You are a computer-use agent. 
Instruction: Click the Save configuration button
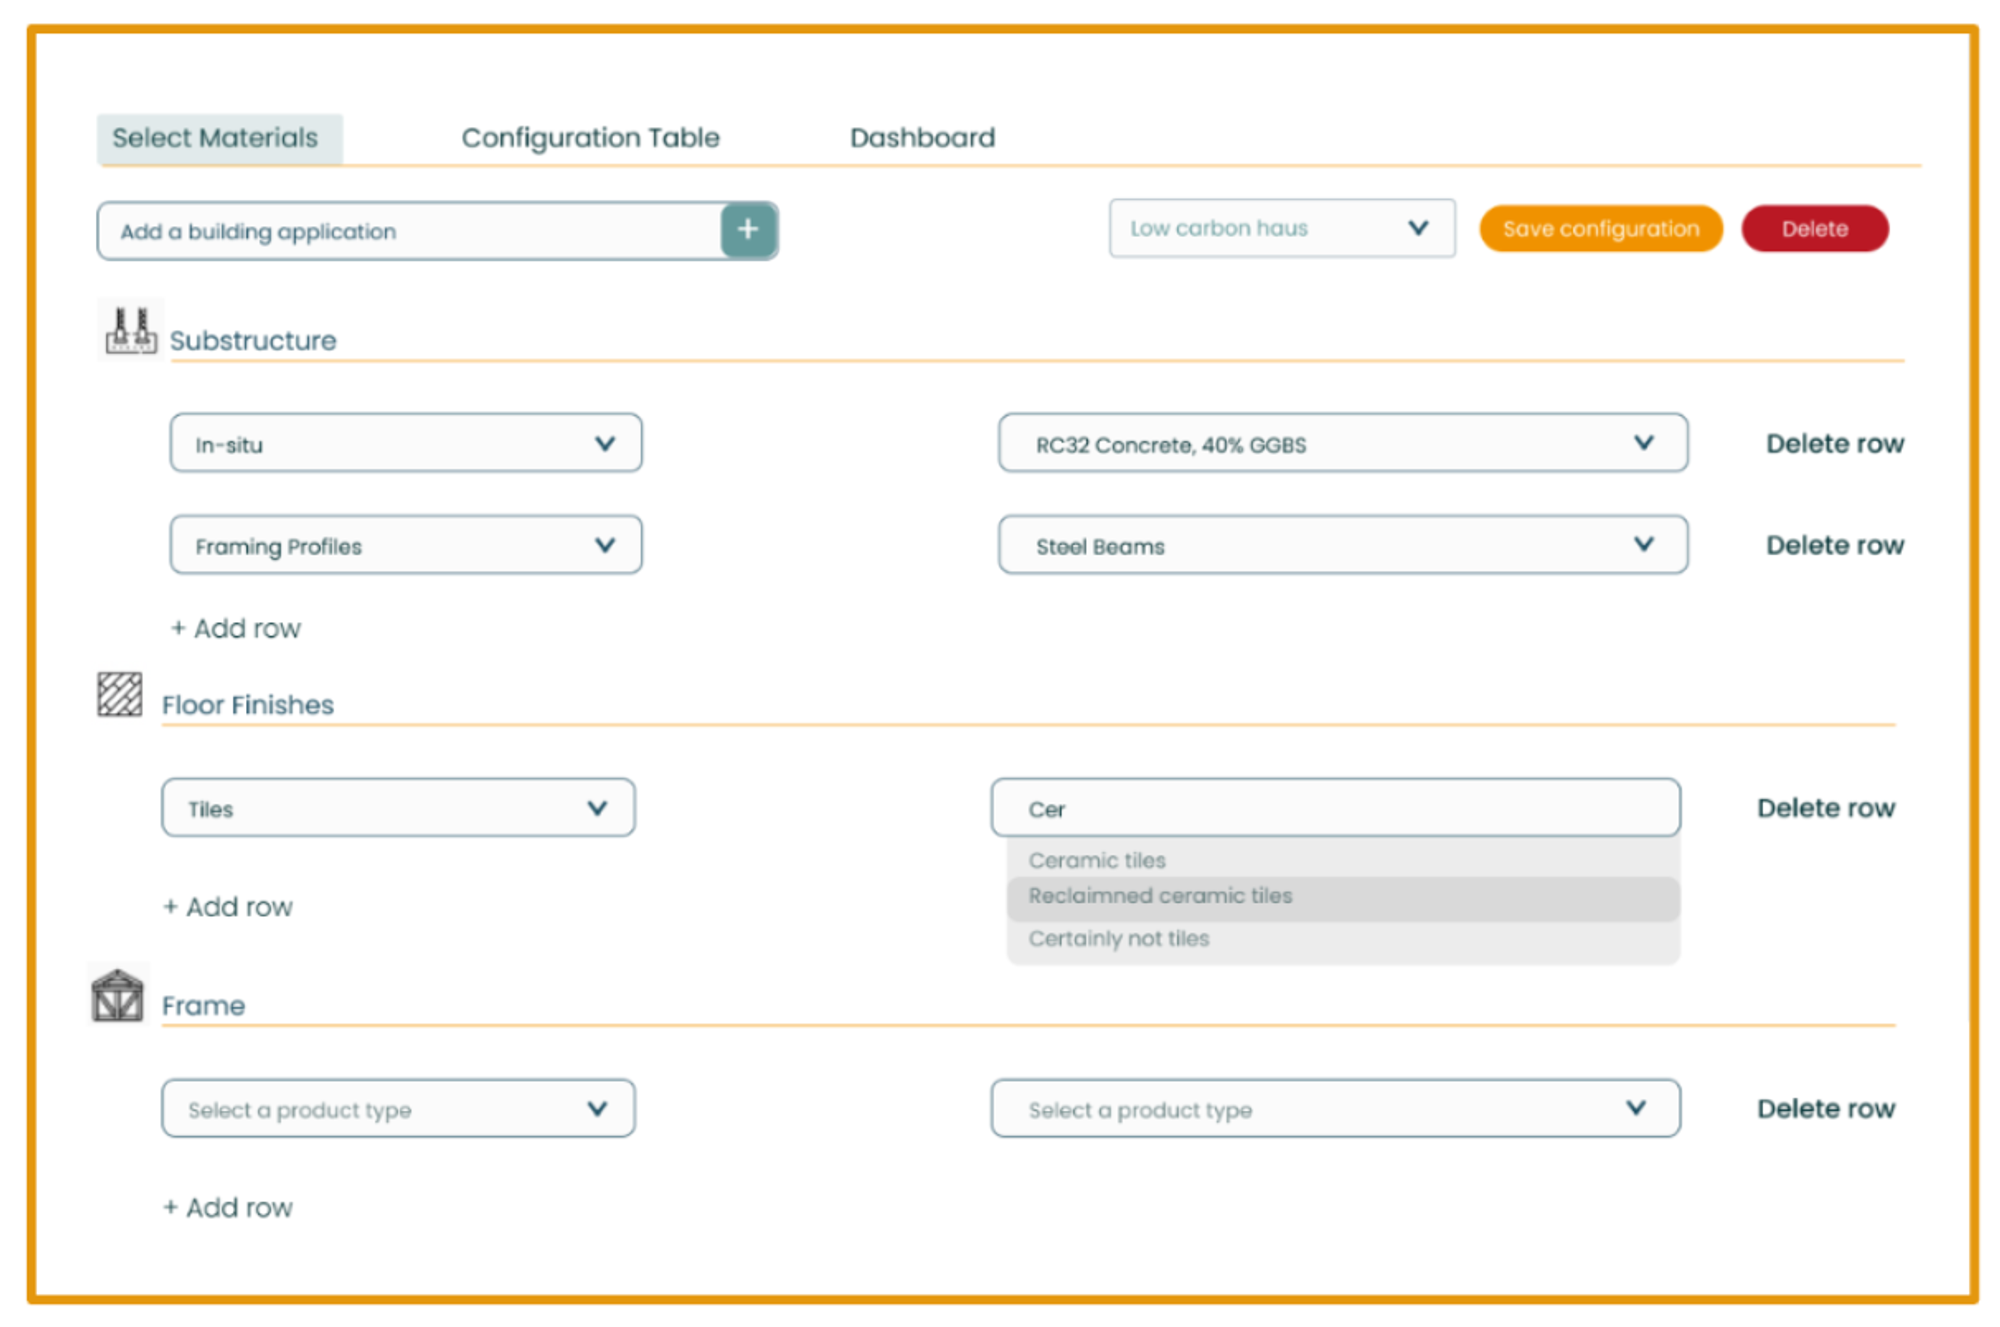coord(1600,229)
